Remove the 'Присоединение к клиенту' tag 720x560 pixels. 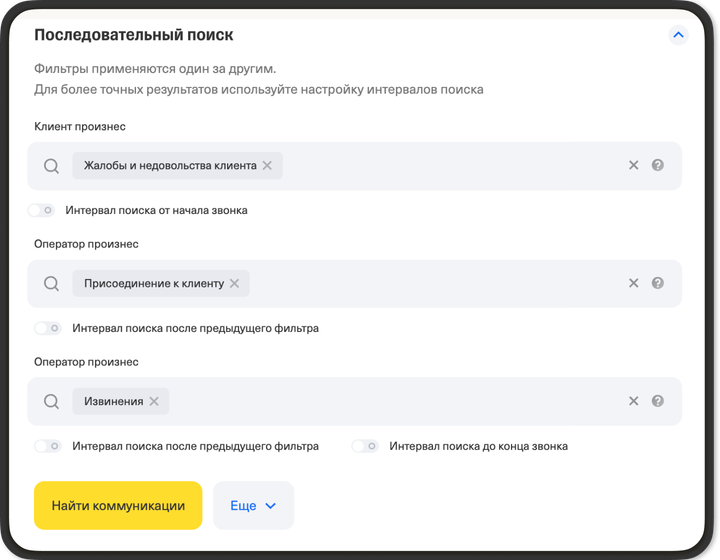(x=234, y=284)
